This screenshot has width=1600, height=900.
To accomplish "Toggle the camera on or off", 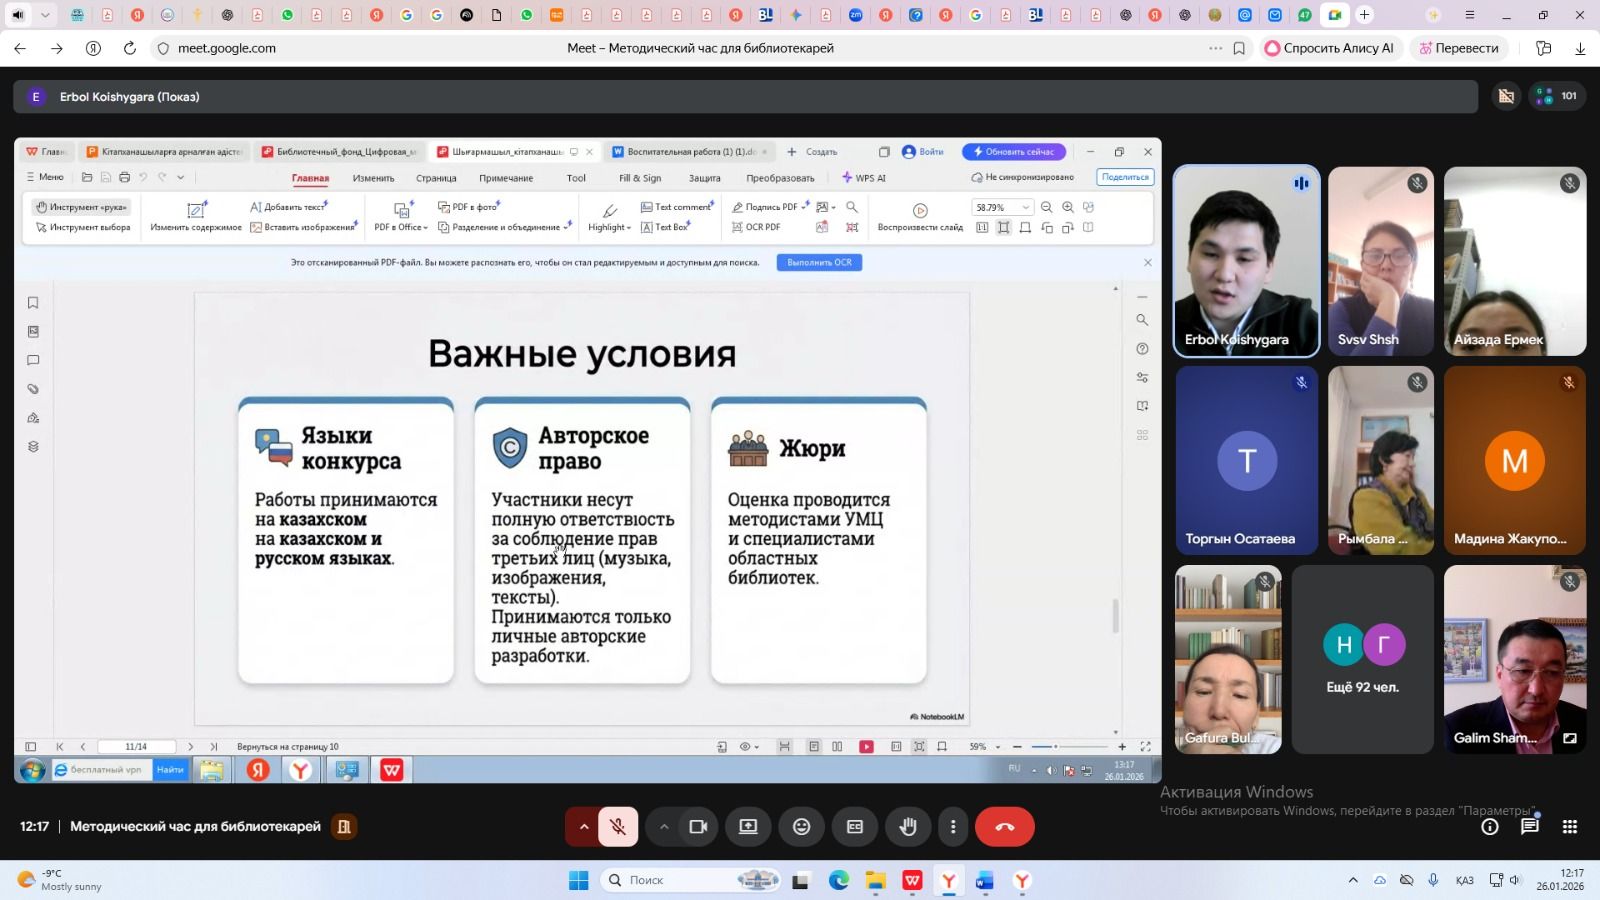I will point(698,827).
